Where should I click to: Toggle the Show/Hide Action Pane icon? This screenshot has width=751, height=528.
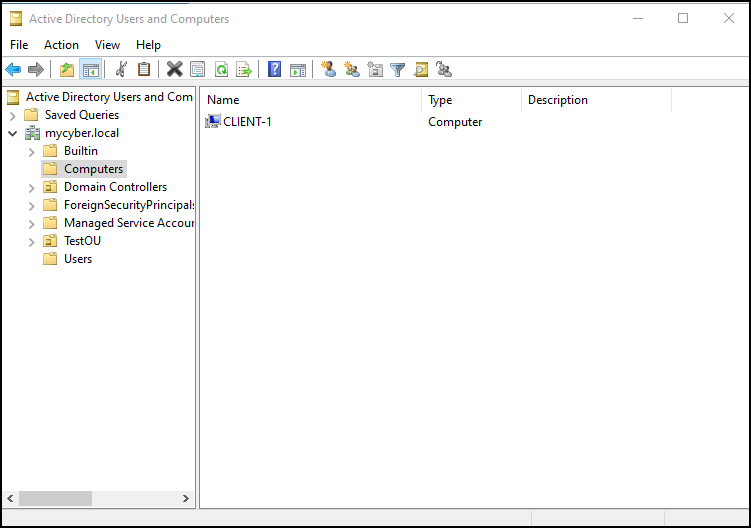(x=297, y=70)
